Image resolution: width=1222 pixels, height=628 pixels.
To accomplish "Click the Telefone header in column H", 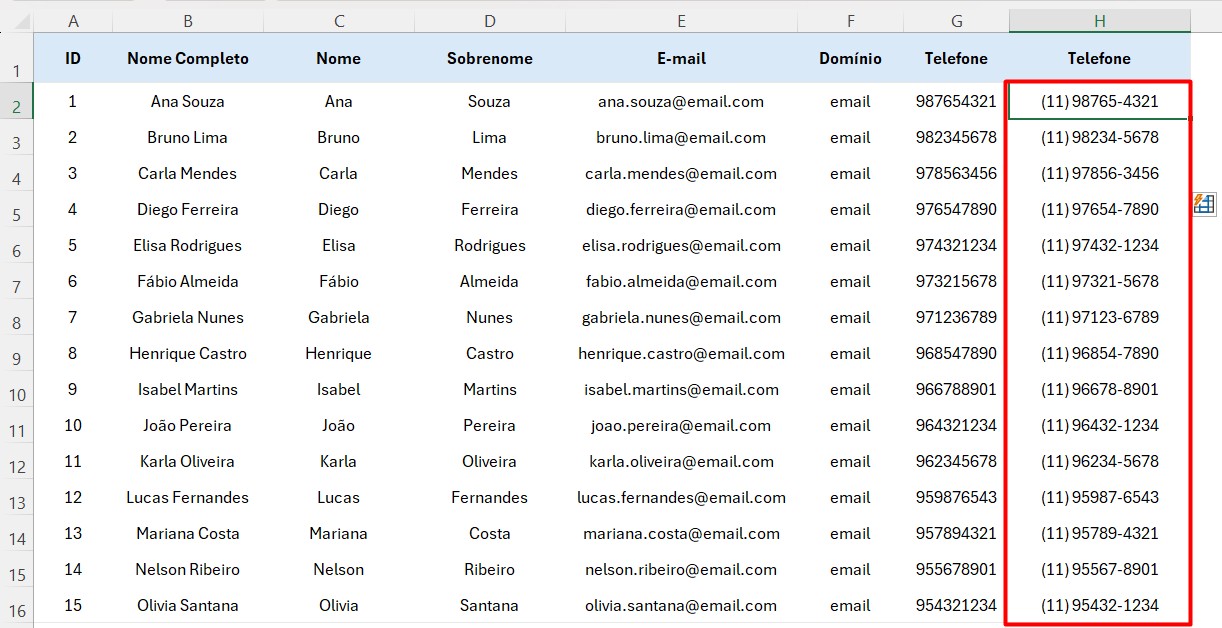I will pos(1099,58).
